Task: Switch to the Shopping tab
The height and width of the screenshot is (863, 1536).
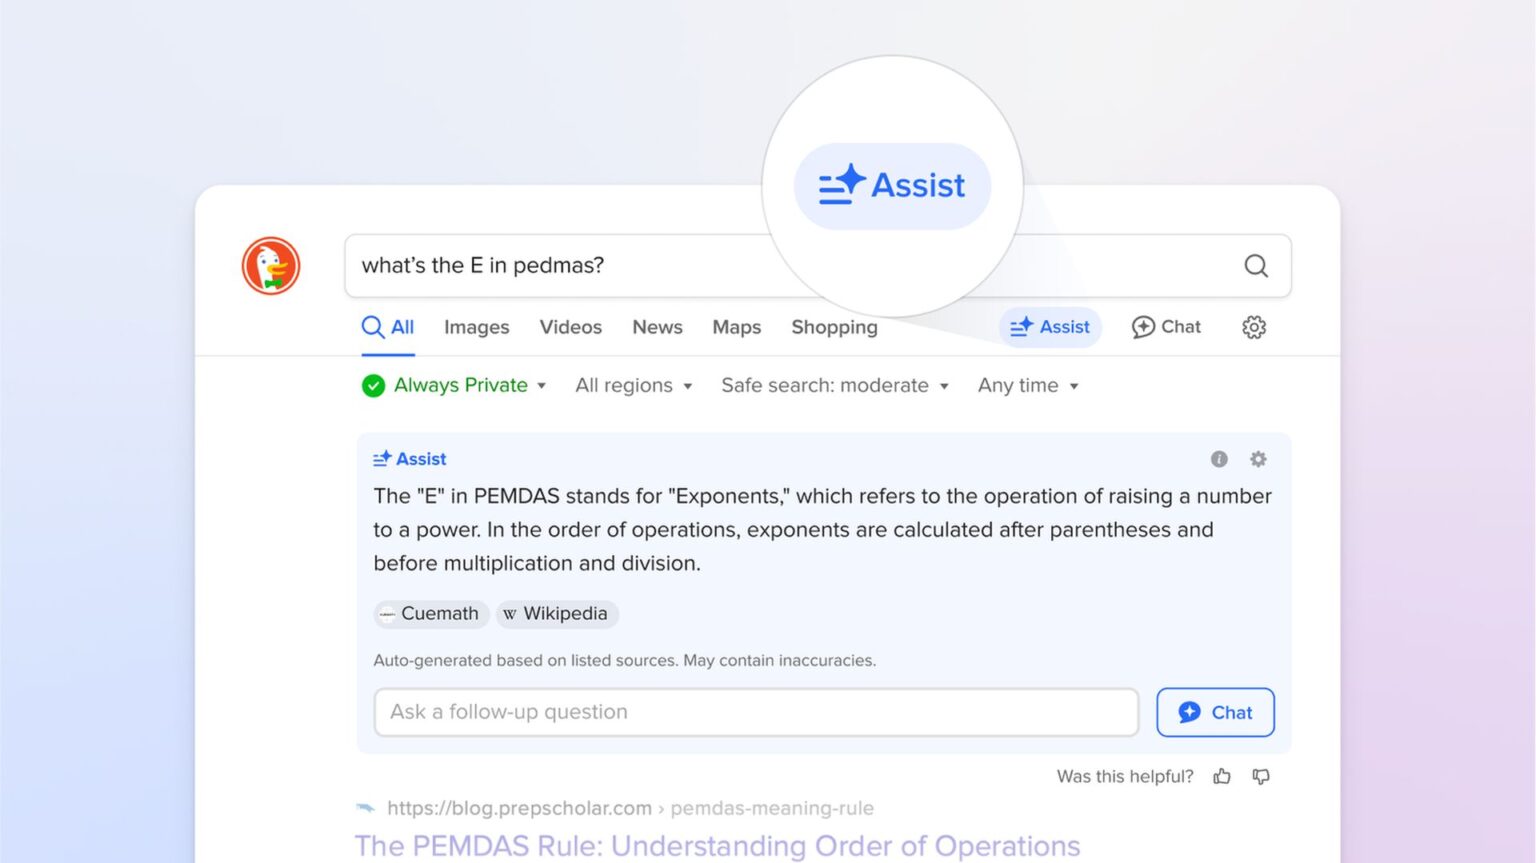Action: pos(833,327)
